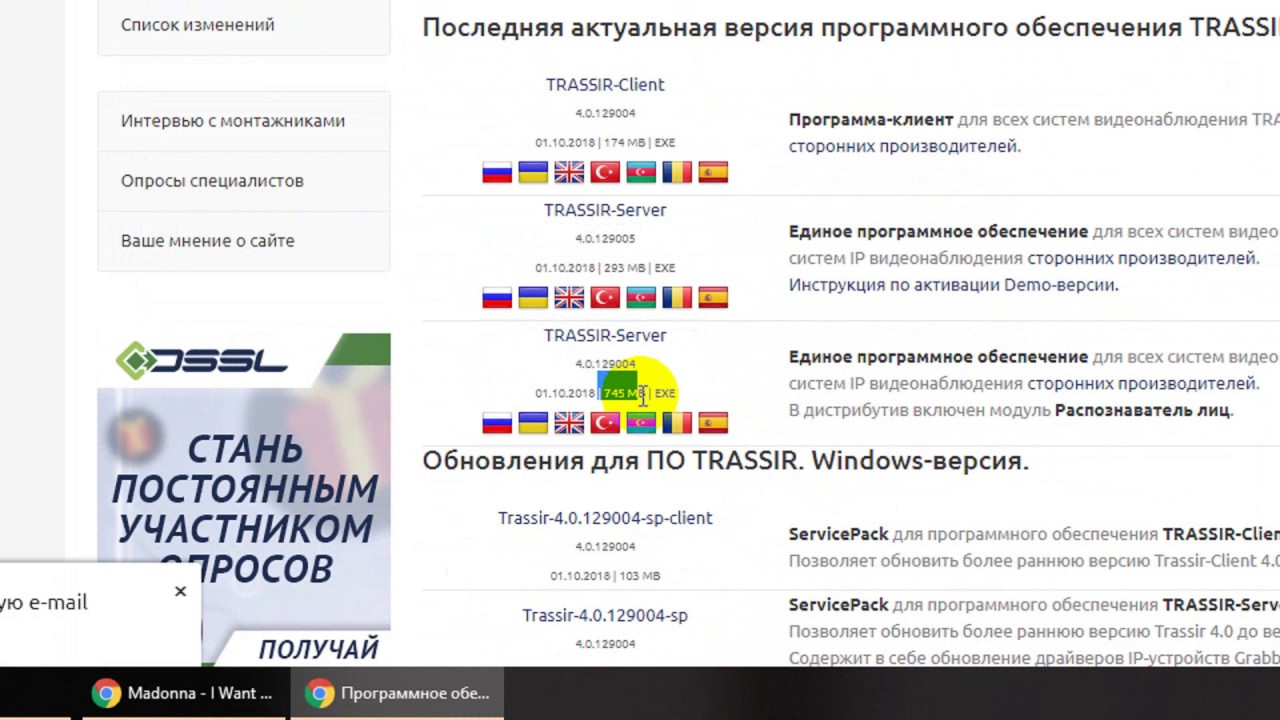
Task: Select UK flag under 293 MB TRASSIR-Server
Action: click(x=569, y=297)
